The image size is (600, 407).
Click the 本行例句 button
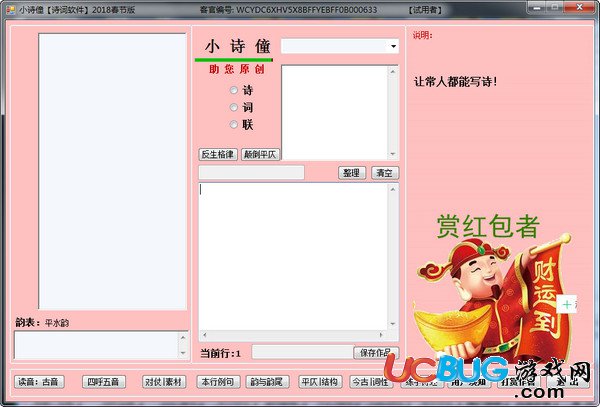click(x=218, y=382)
